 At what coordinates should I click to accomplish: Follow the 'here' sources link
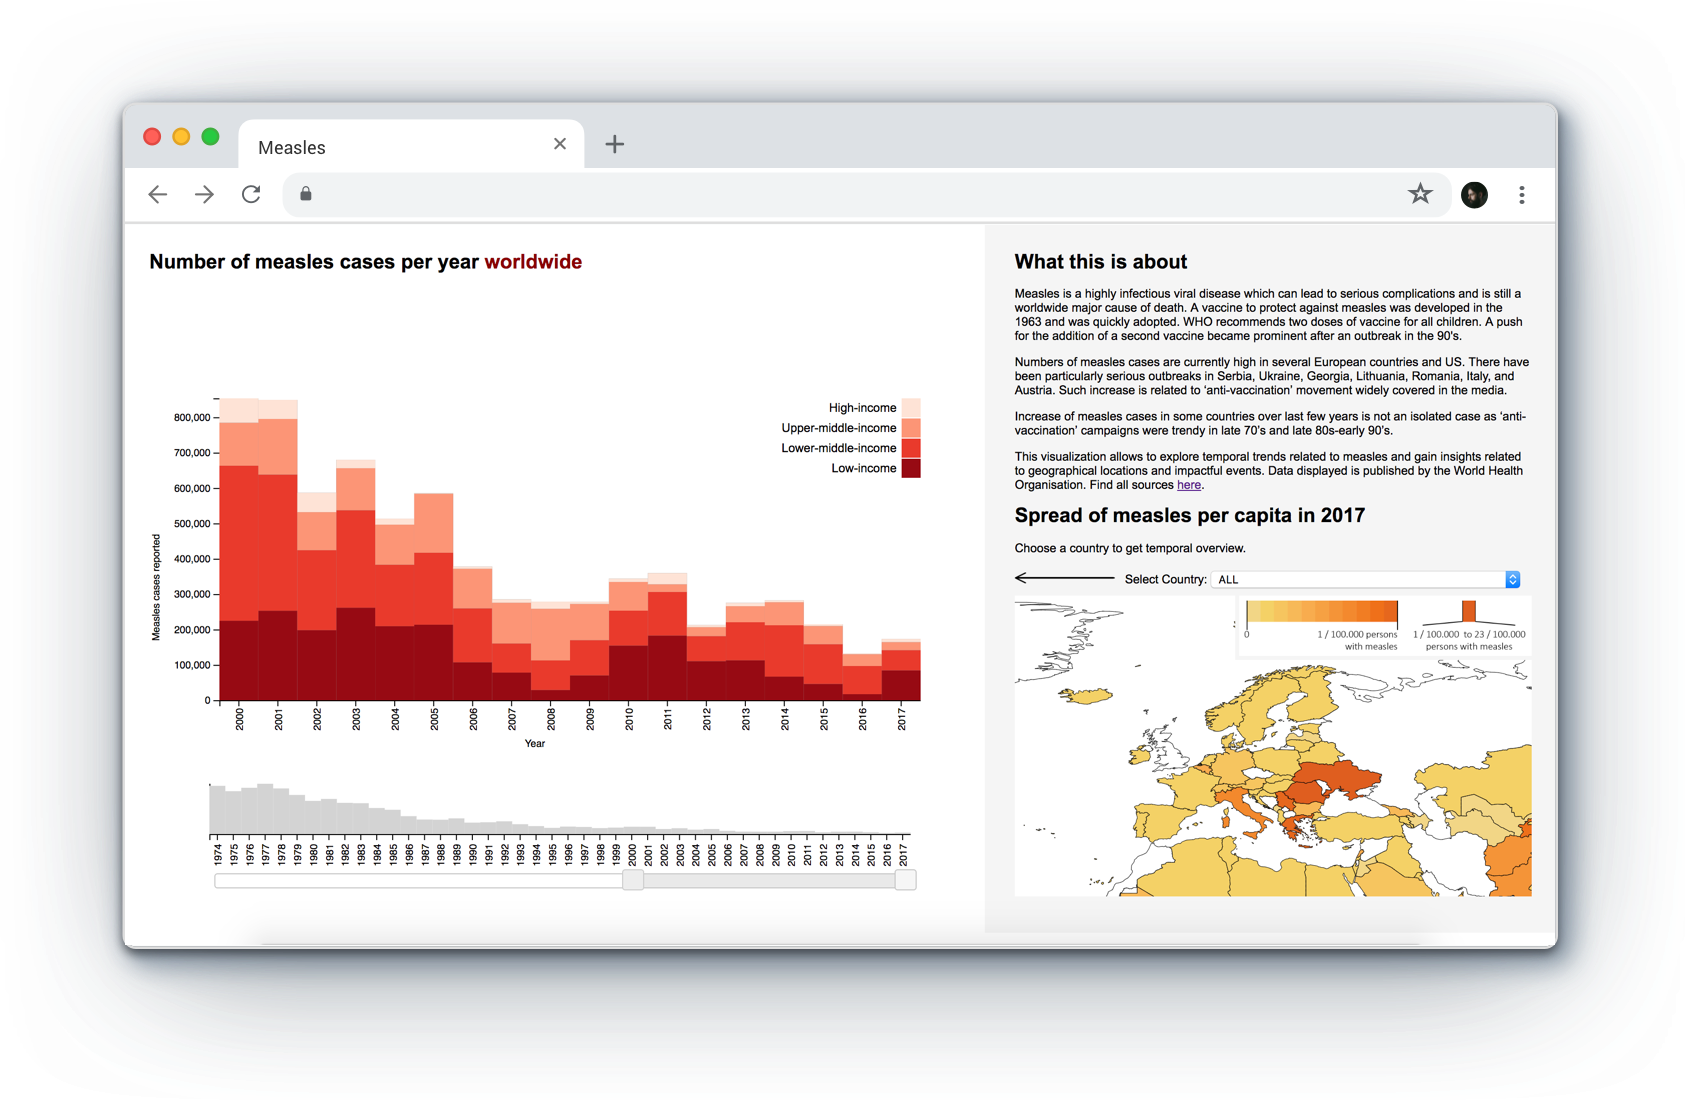(x=1189, y=485)
